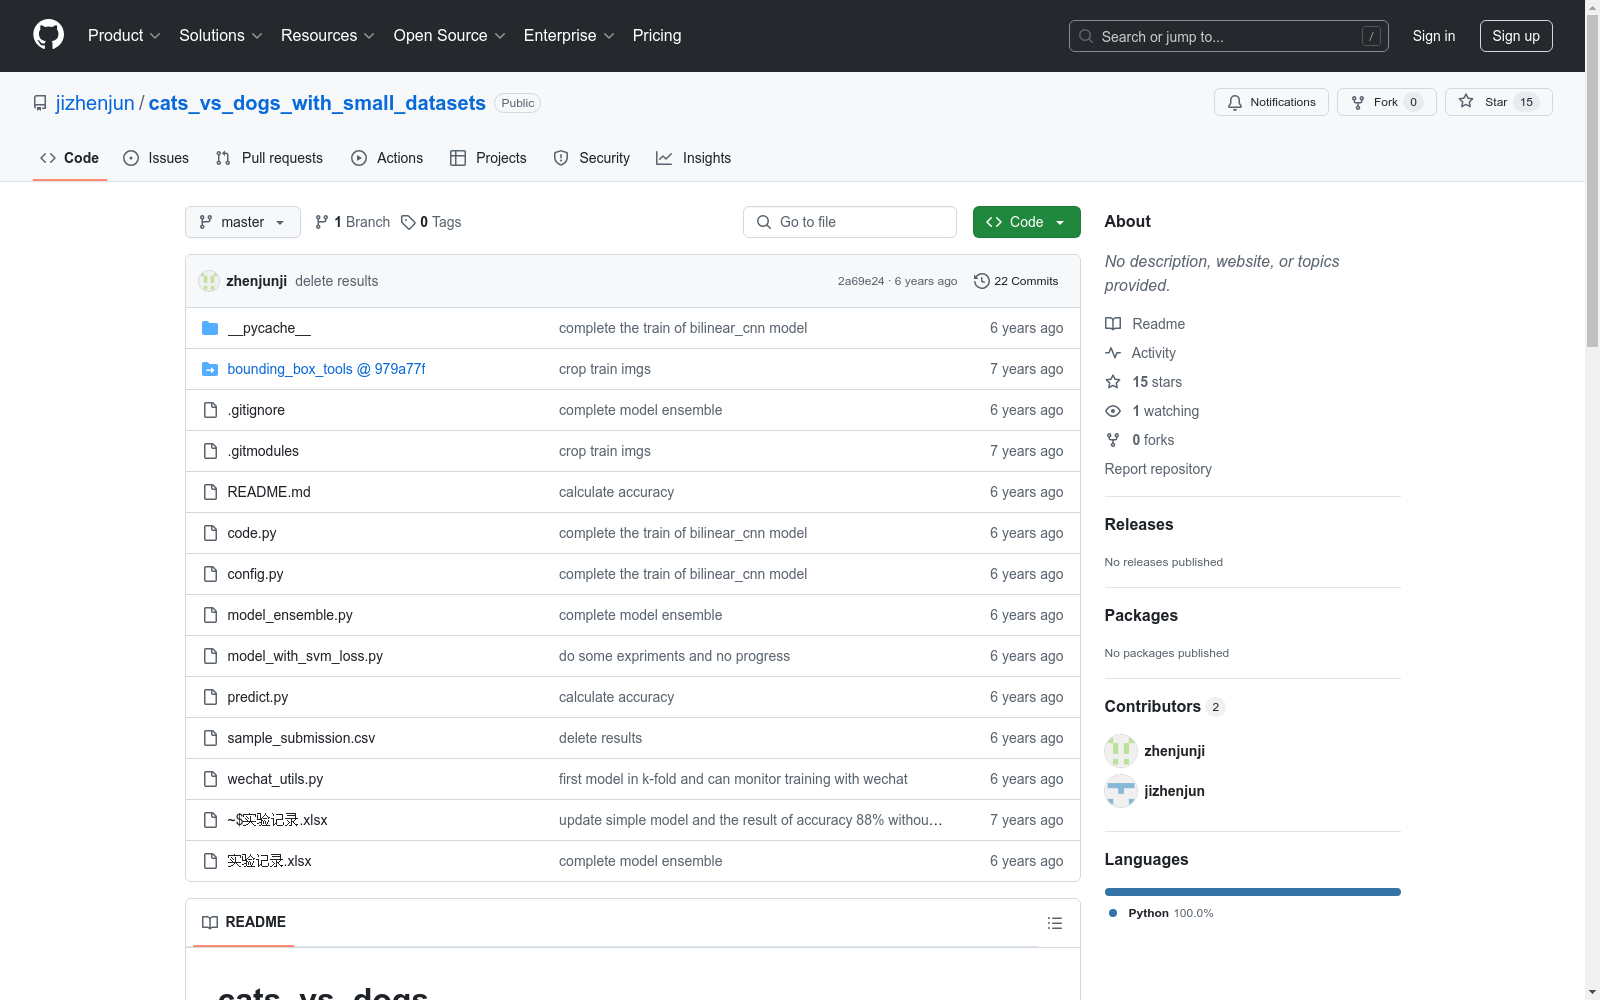Click the tag icon beside 0 Tags
This screenshot has width=1600, height=1000.
408,222
